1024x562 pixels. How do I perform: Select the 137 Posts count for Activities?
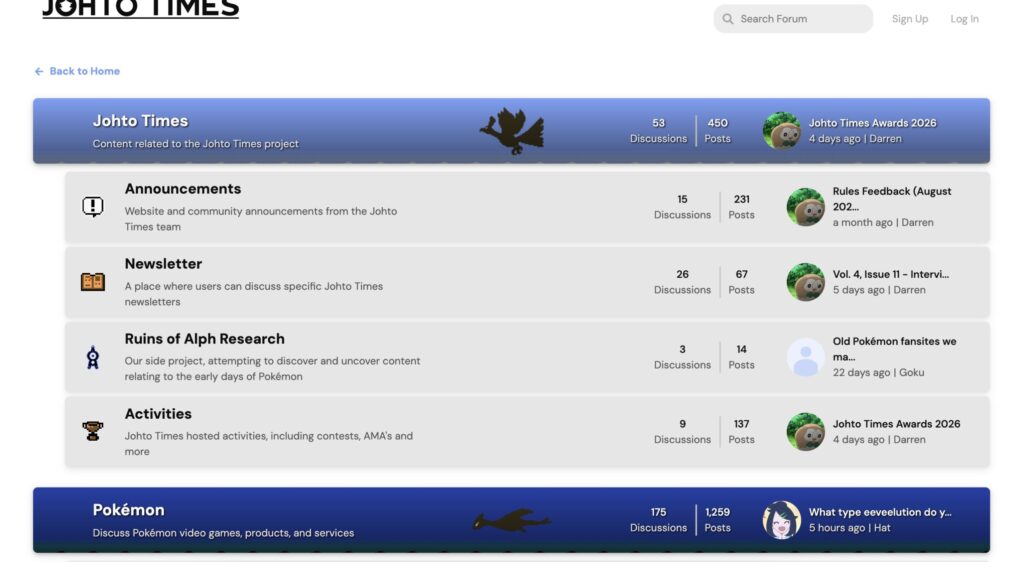coord(741,431)
